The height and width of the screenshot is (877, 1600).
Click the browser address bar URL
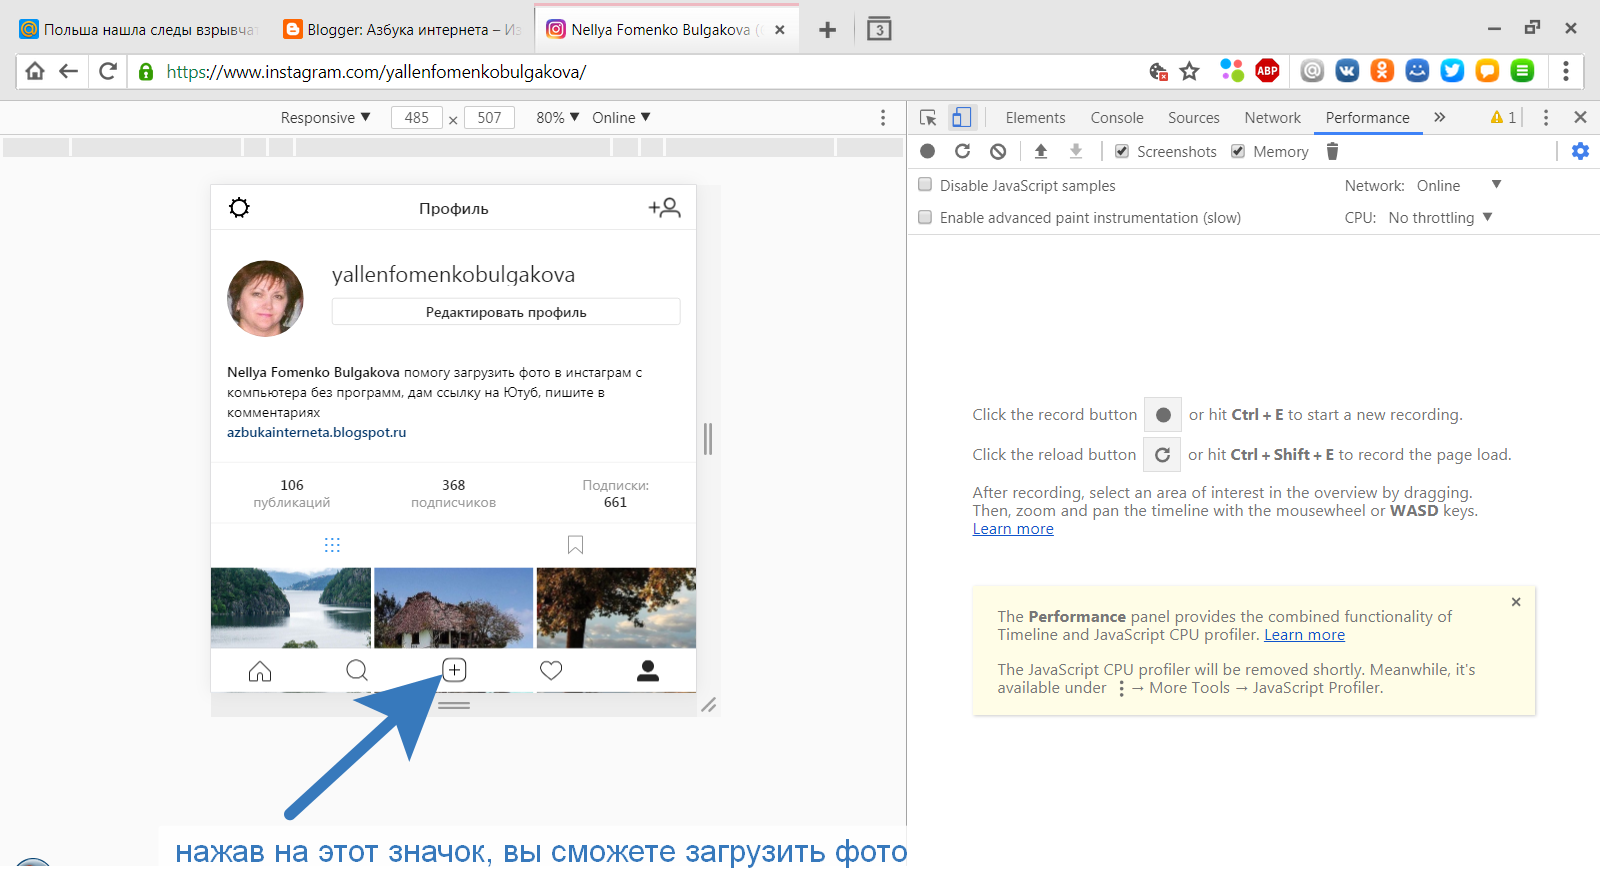click(x=376, y=72)
